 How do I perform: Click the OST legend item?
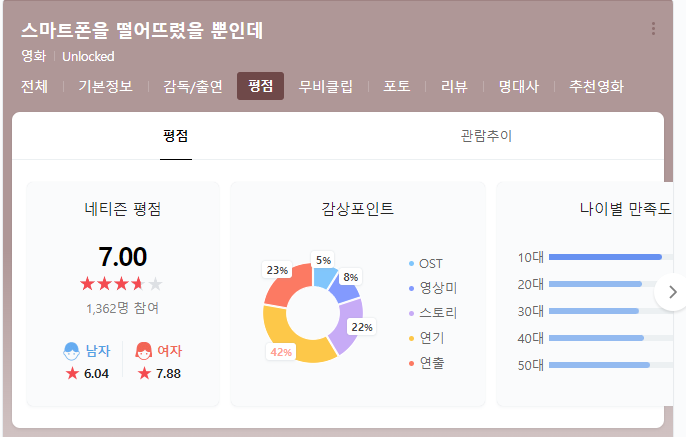(x=426, y=264)
